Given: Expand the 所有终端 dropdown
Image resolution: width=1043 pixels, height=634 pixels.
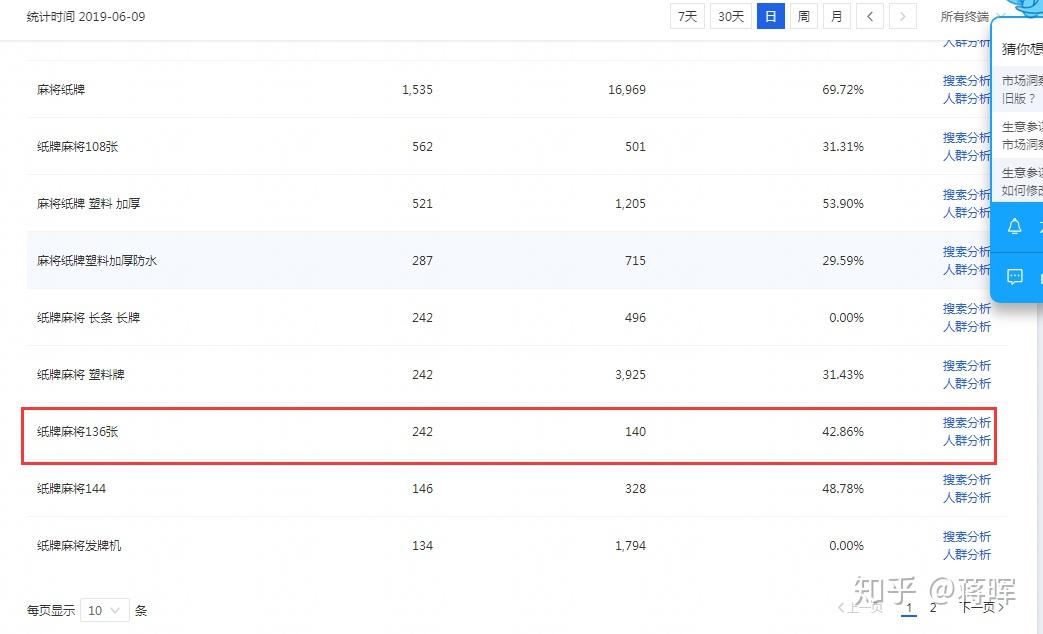Looking at the screenshot, I should (x=968, y=17).
